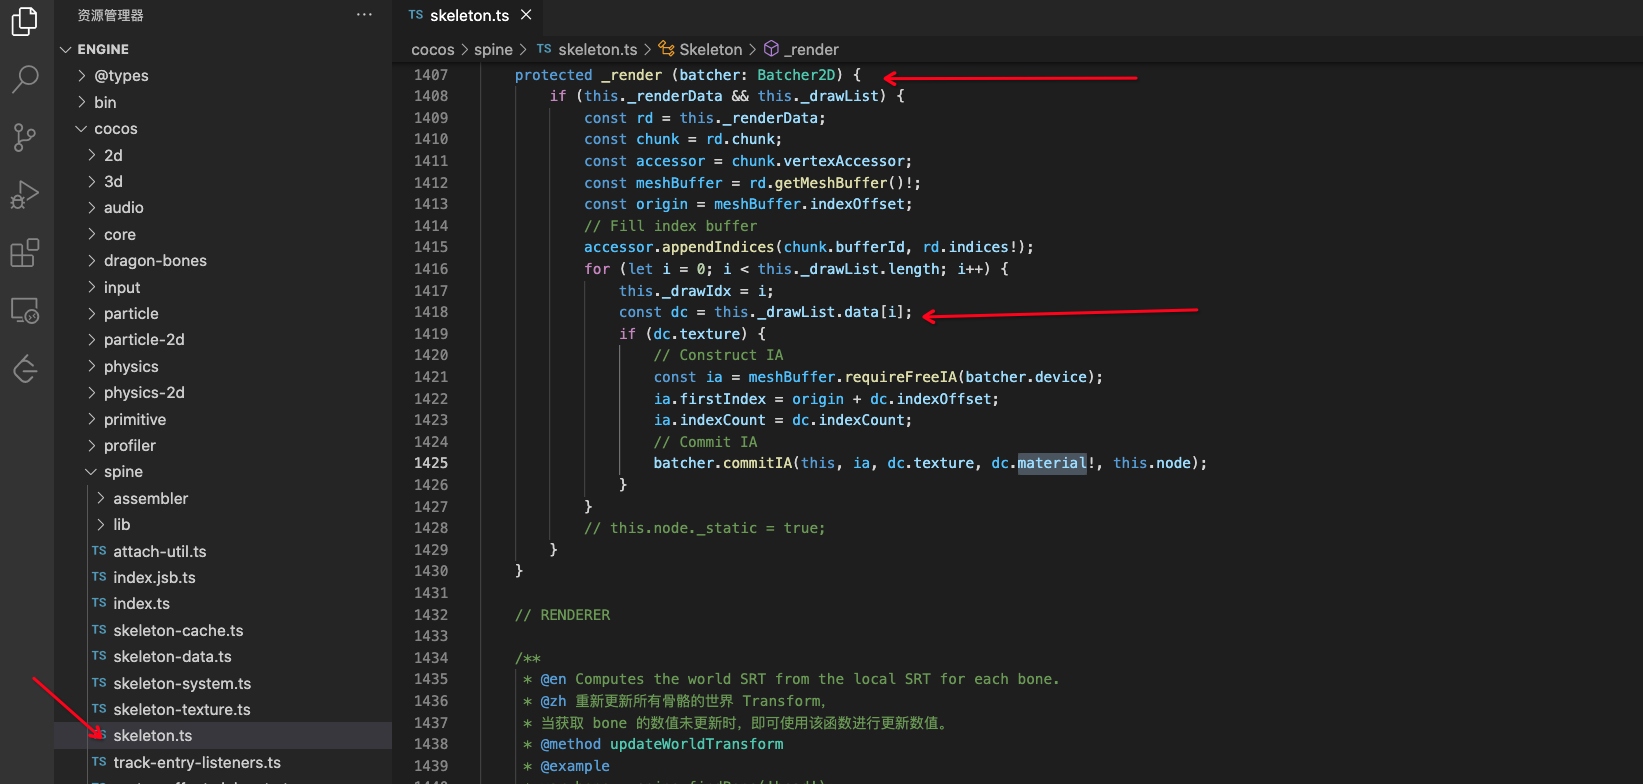
Task: Click 'updateWorldTransform' in the doc comment
Action: point(697,744)
